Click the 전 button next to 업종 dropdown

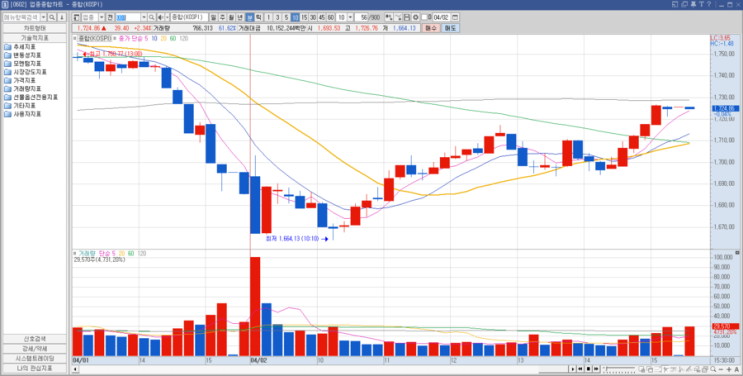(x=110, y=17)
